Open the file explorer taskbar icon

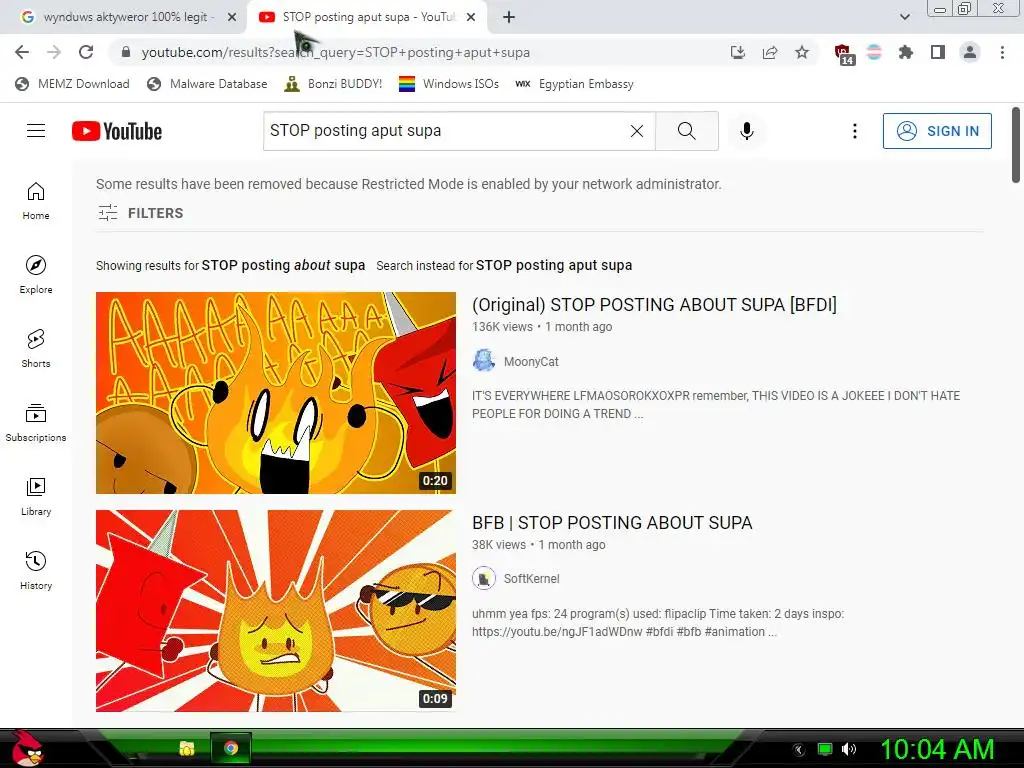pos(187,748)
